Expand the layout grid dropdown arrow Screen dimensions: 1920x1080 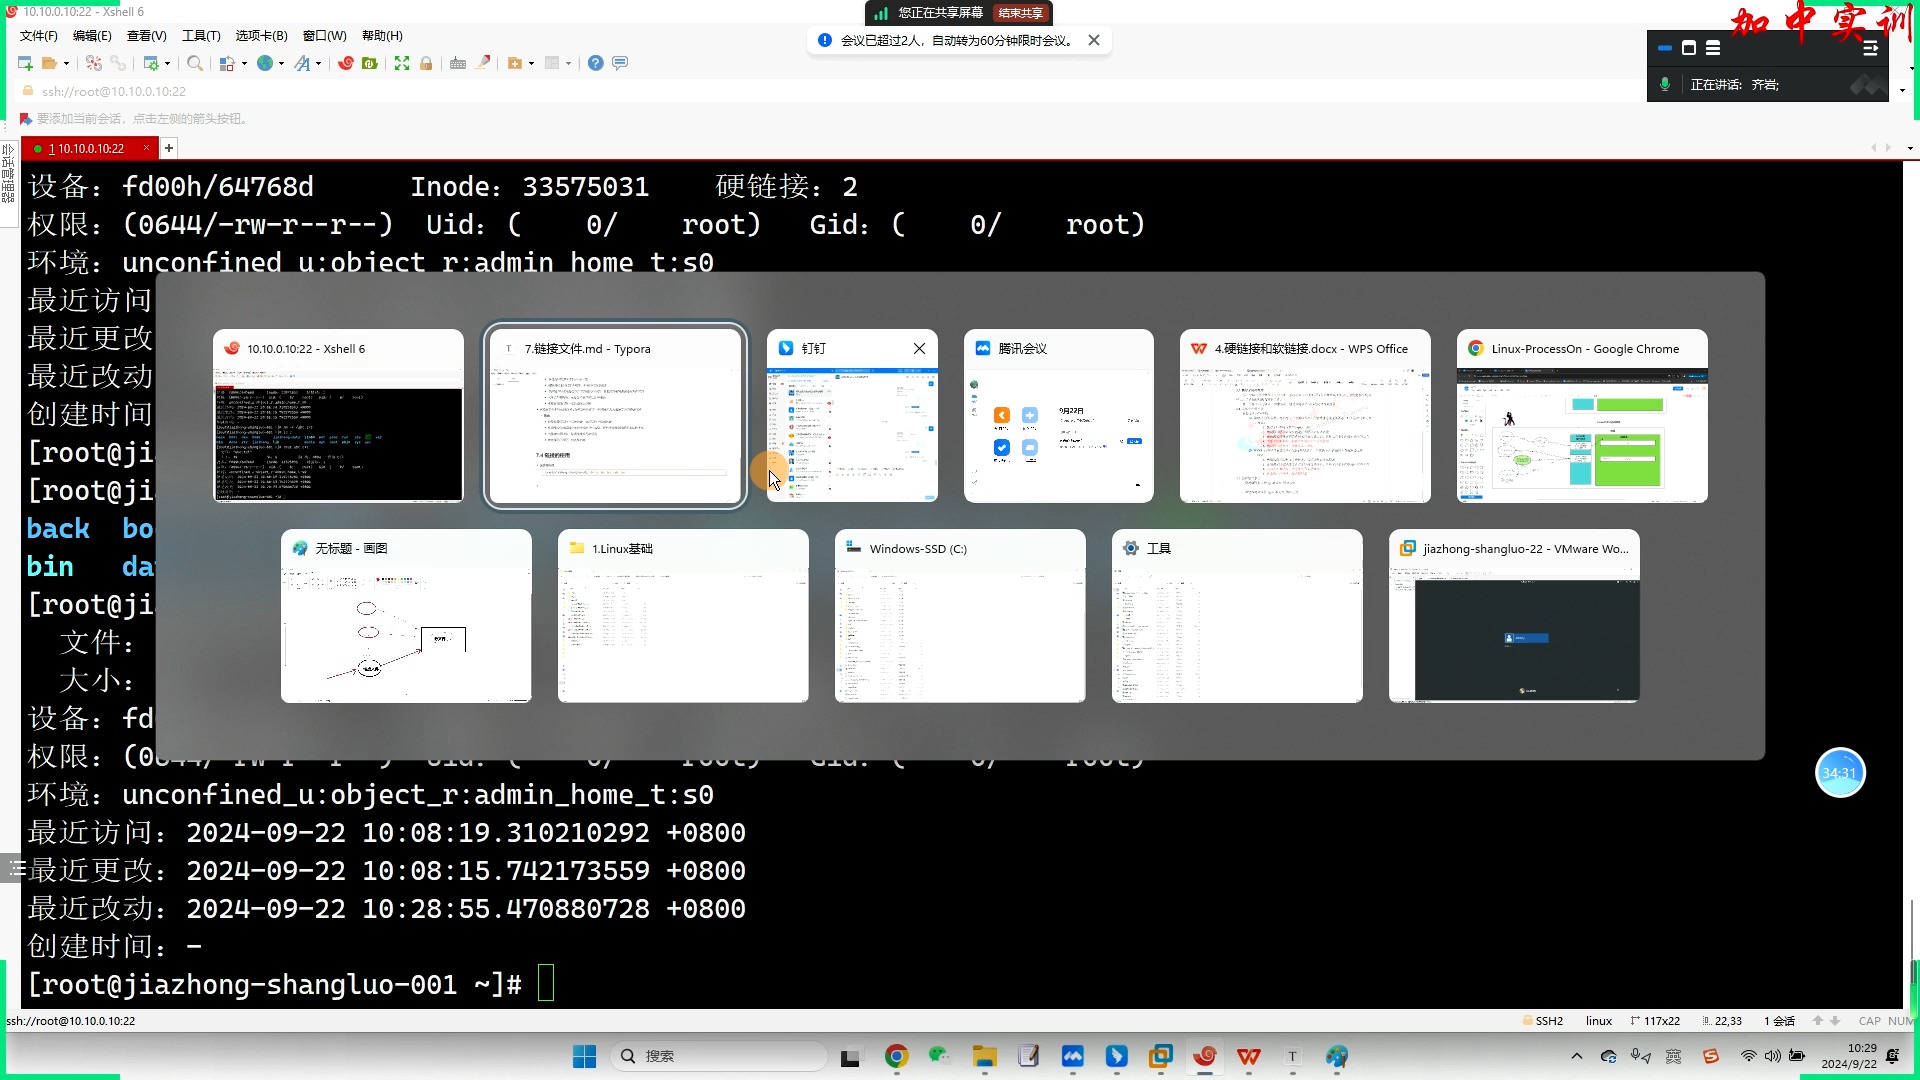click(x=568, y=63)
